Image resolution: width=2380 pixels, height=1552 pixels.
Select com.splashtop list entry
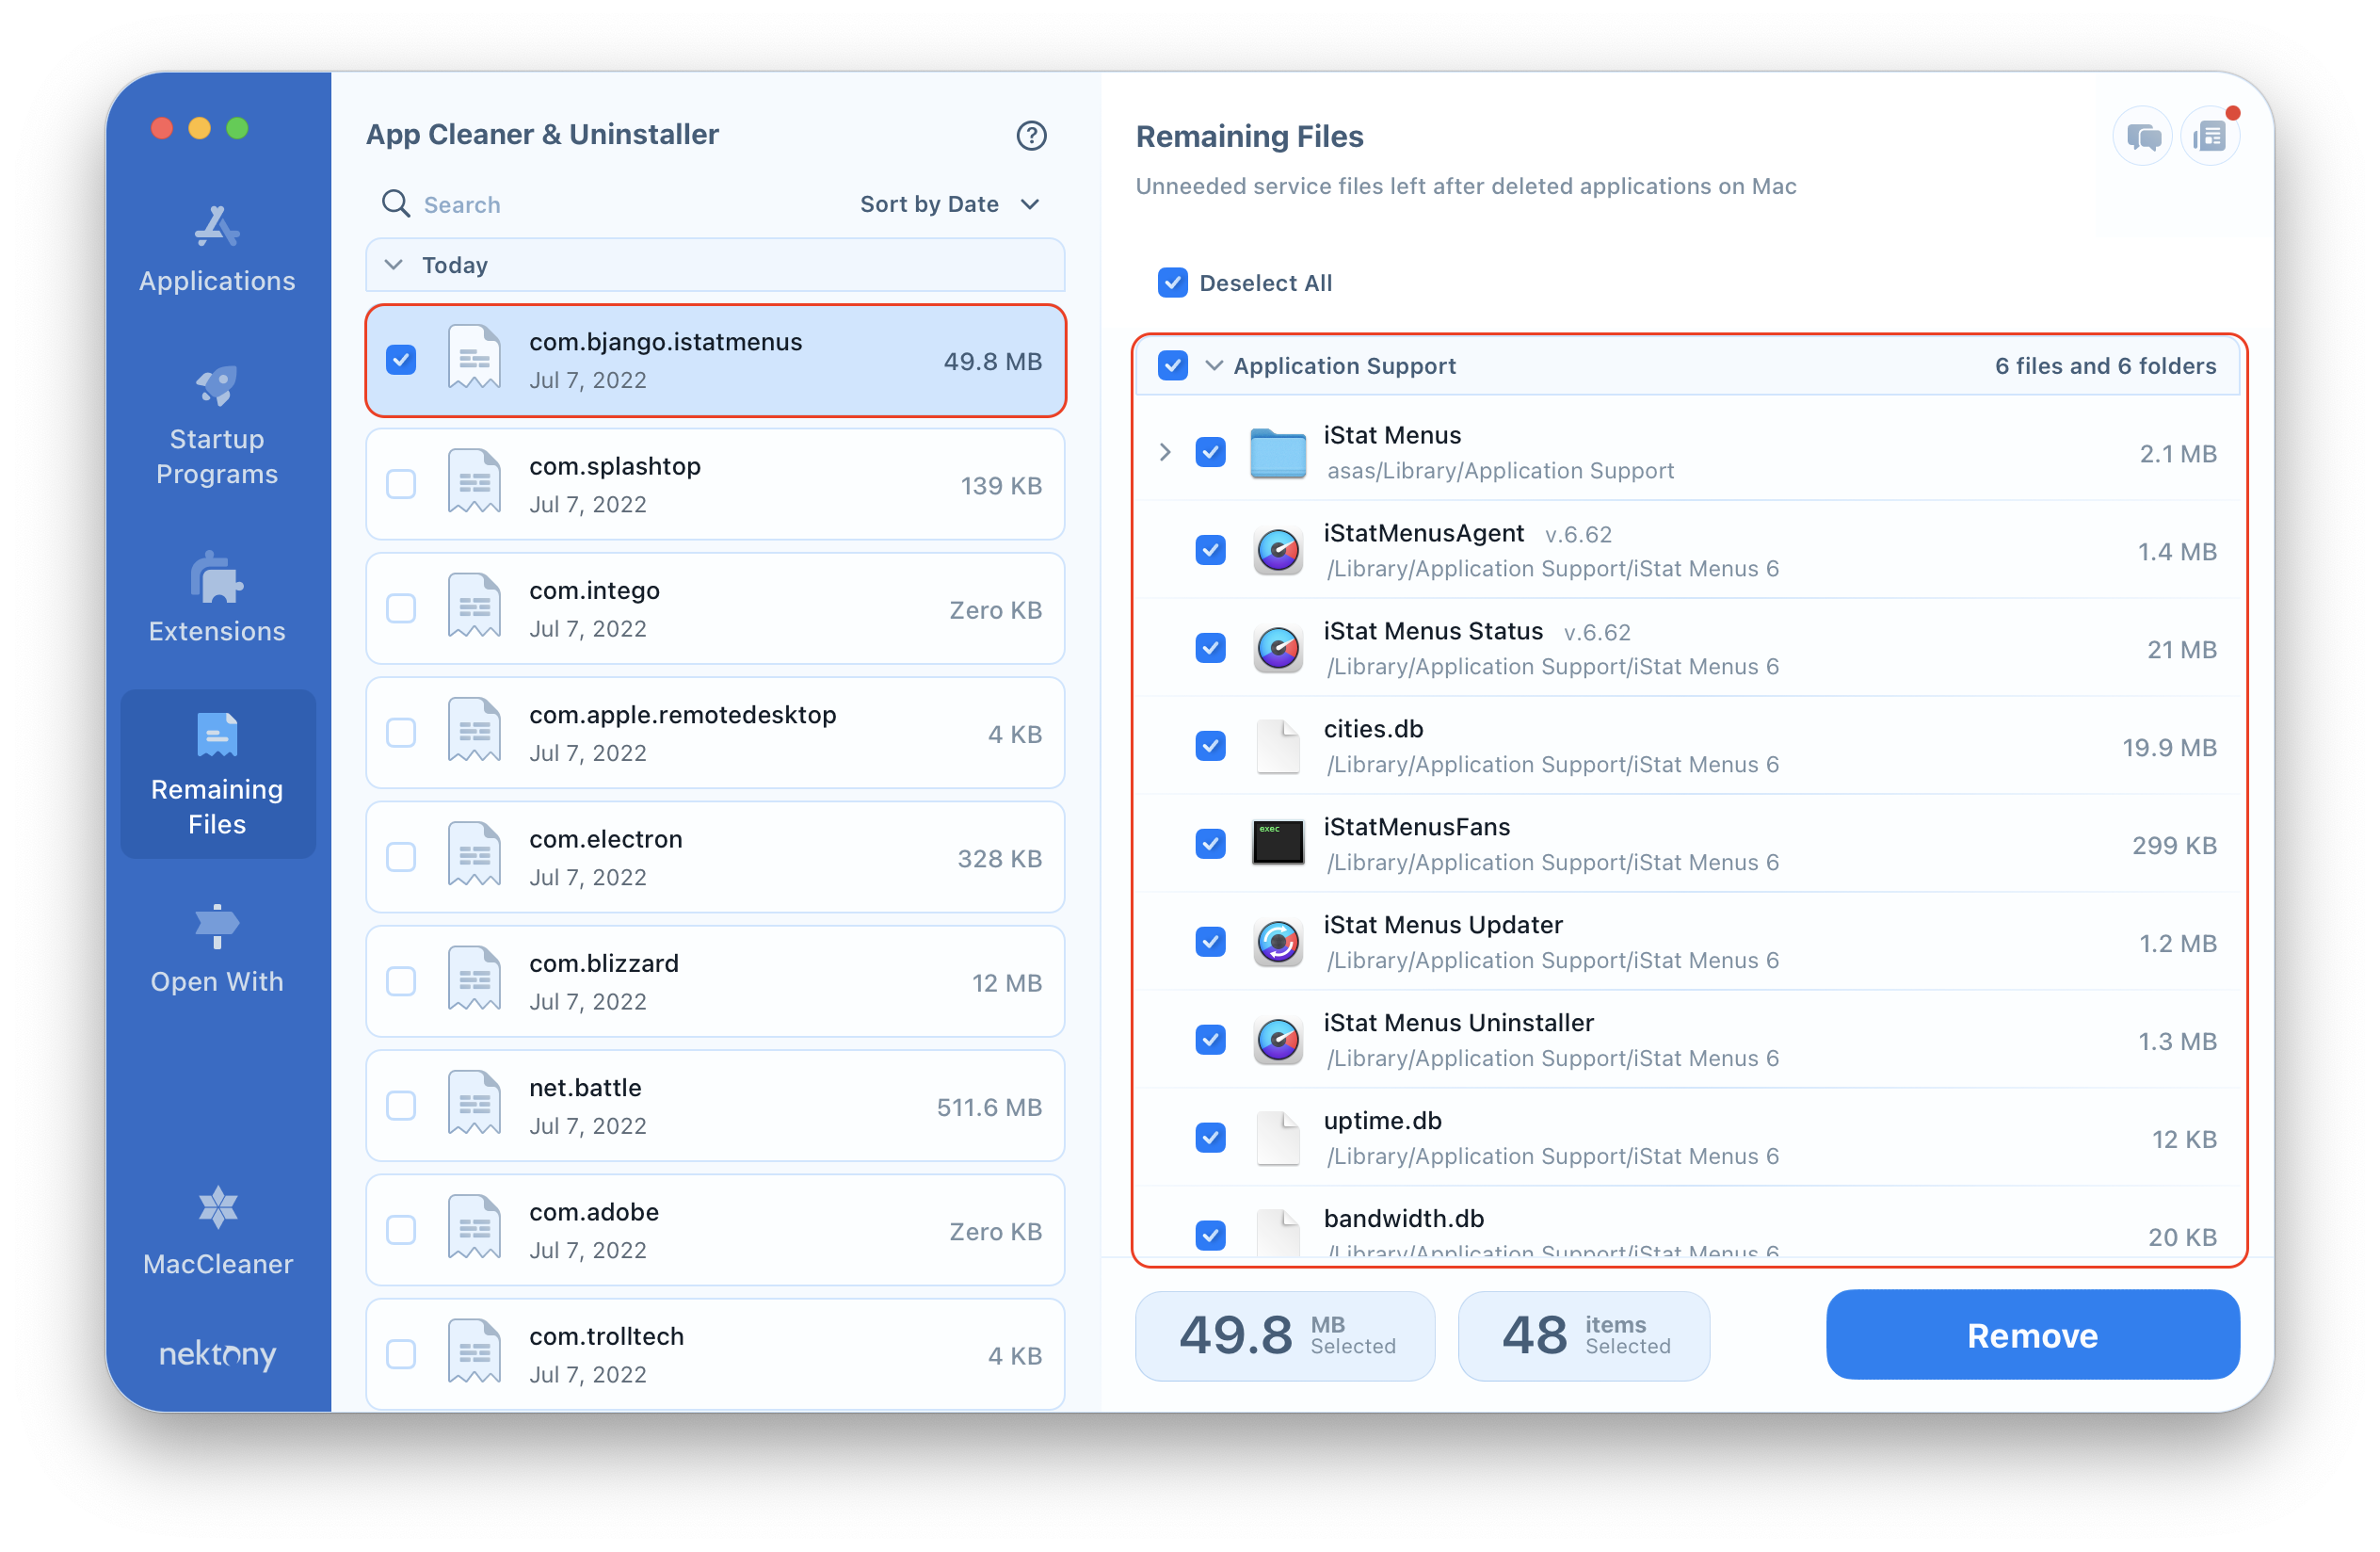coord(716,486)
